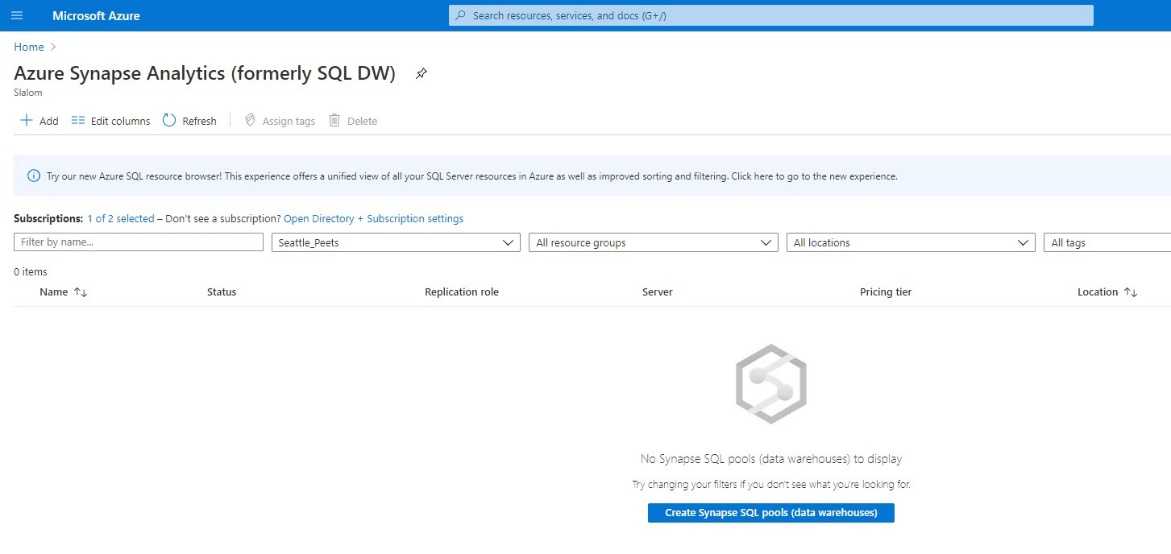Click the Pricing tier column header

coord(886,292)
